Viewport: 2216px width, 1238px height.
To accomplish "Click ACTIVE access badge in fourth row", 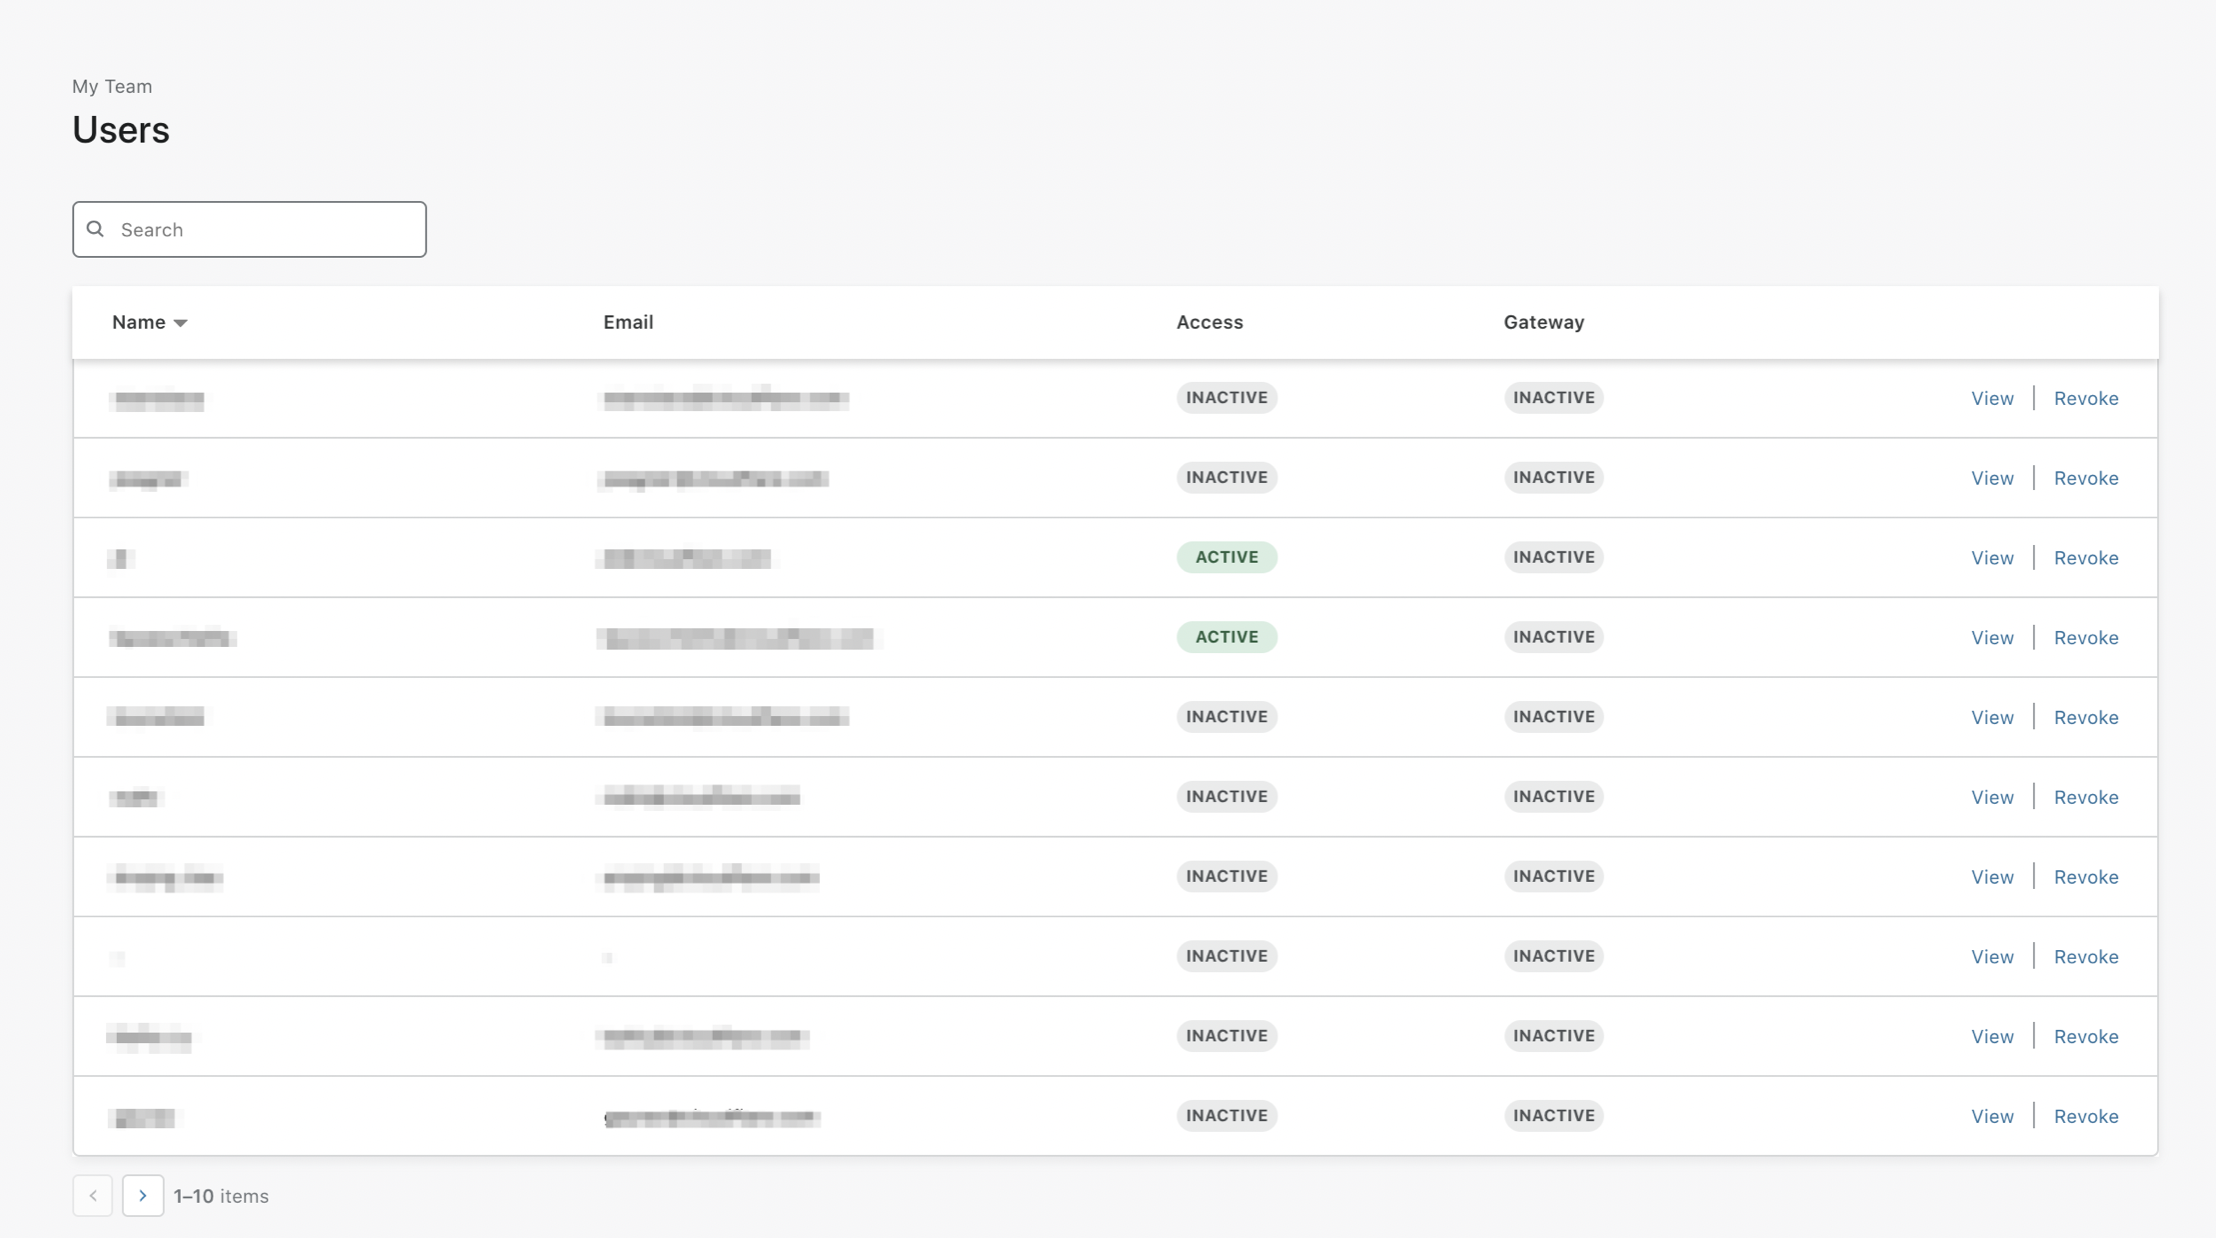I will click(x=1226, y=637).
